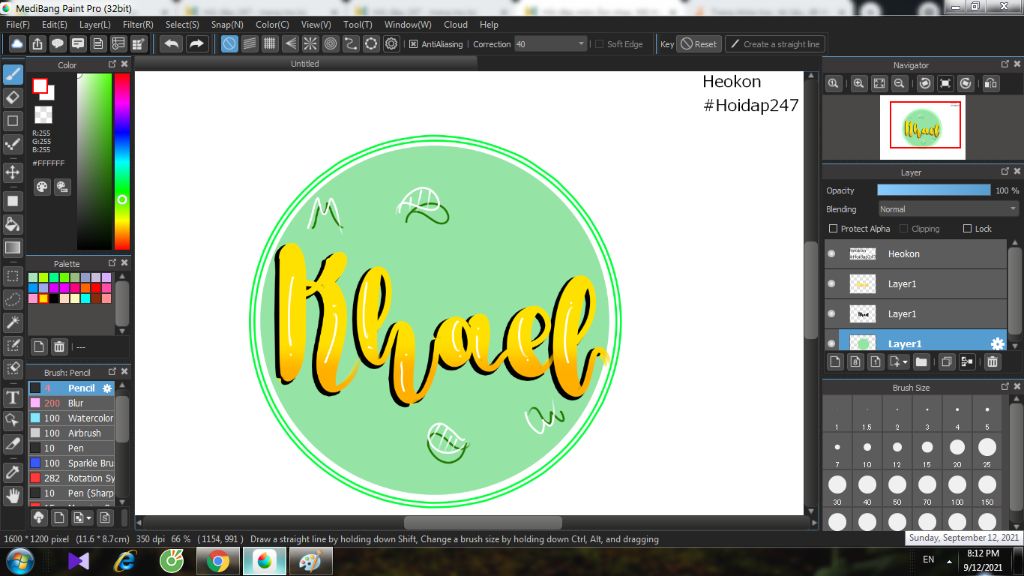Open the File menu
This screenshot has width=1024, height=576.
tap(18, 25)
